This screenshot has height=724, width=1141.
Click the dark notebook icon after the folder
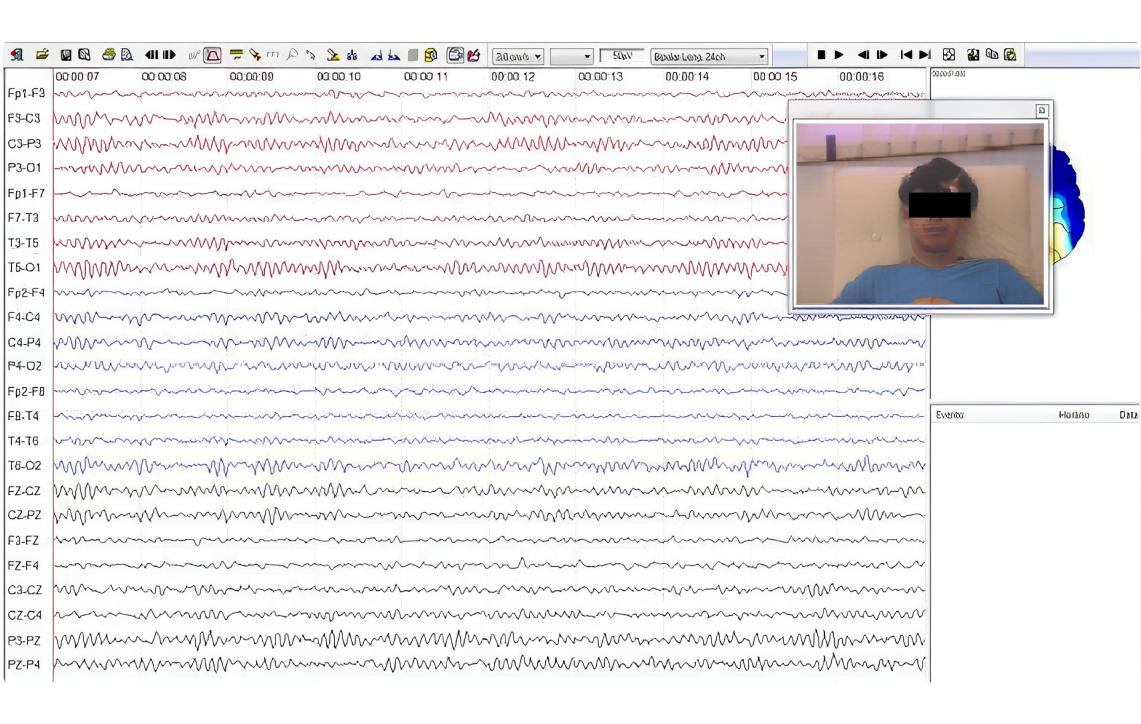click(x=66, y=55)
